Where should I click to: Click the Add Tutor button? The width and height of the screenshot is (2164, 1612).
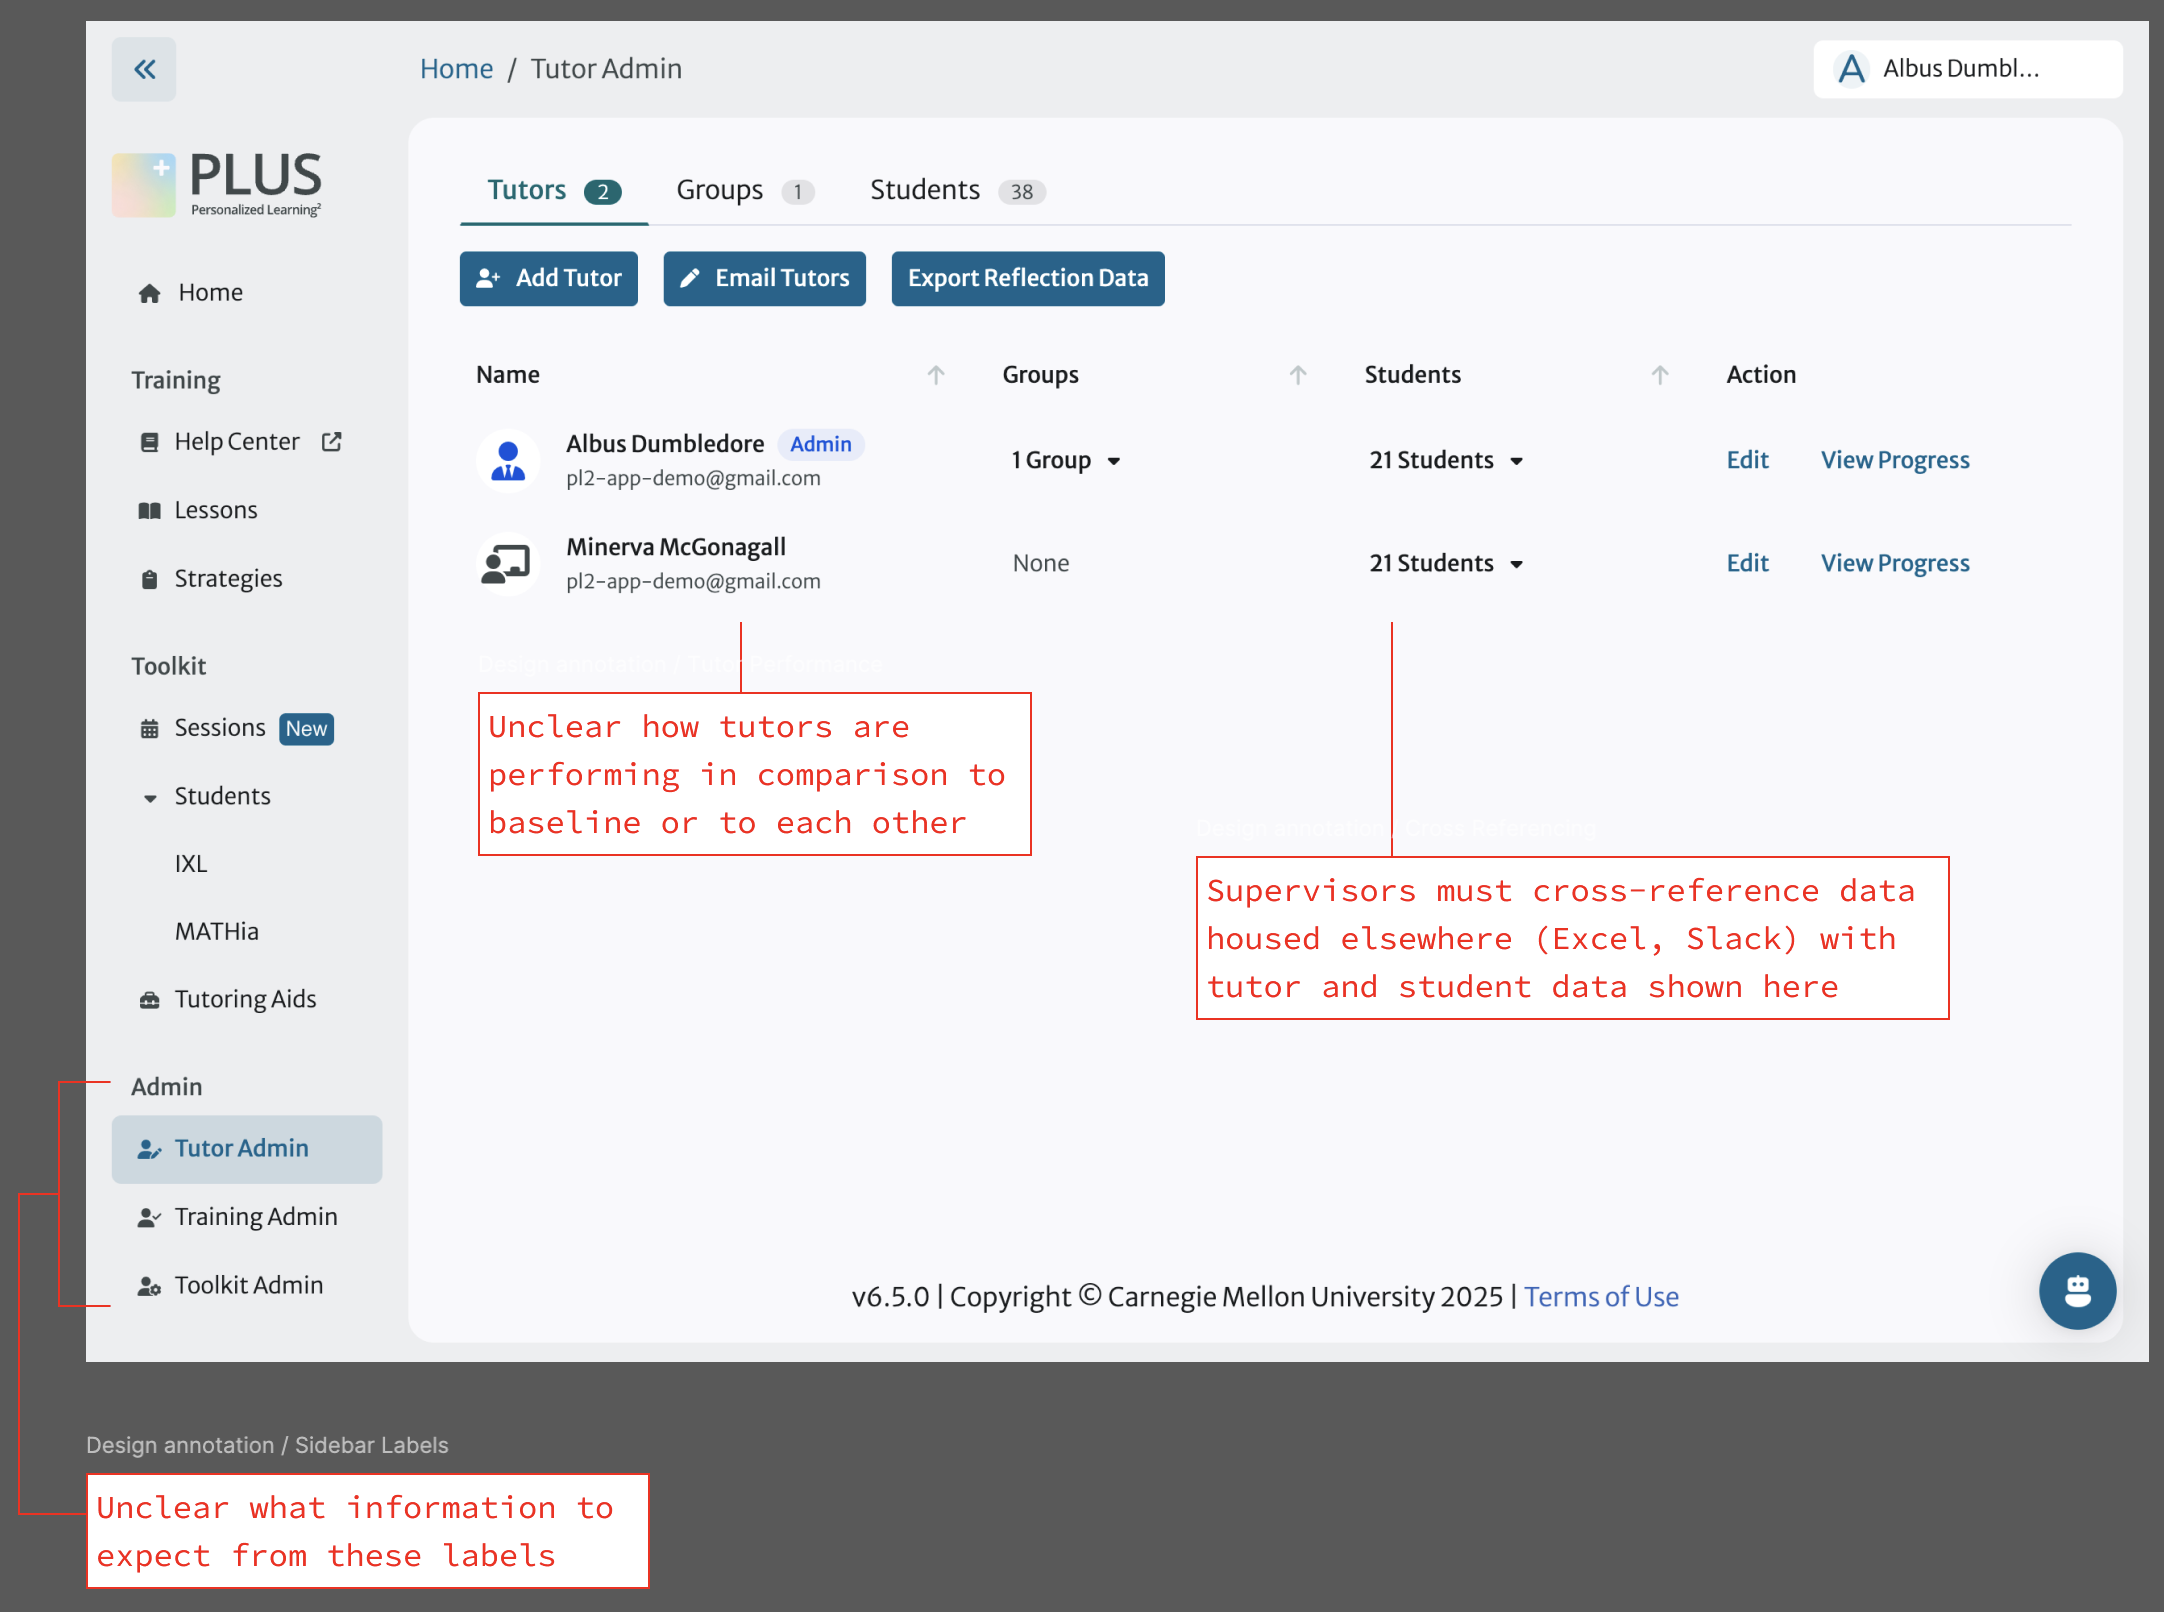(x=548, y=278)
